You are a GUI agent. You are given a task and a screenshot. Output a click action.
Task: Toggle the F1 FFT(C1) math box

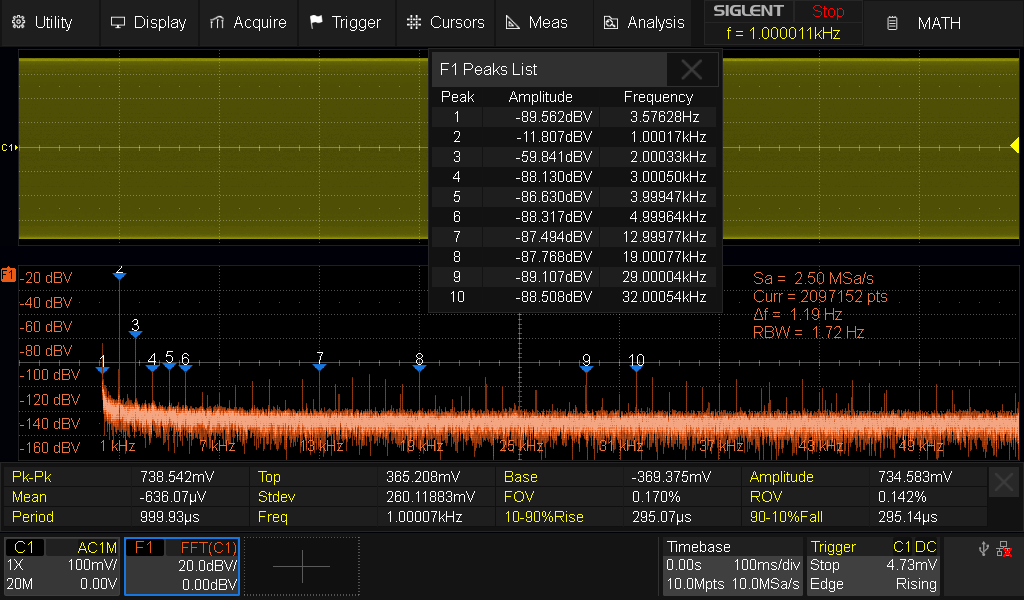(182, 566)
